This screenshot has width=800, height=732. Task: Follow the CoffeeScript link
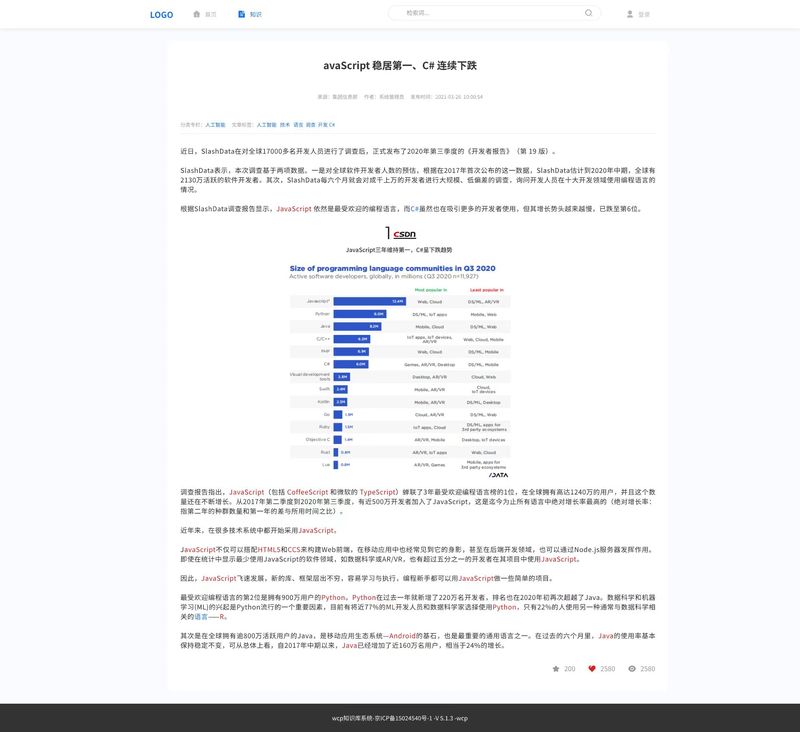pyautogui.click(x=308, y=492)
